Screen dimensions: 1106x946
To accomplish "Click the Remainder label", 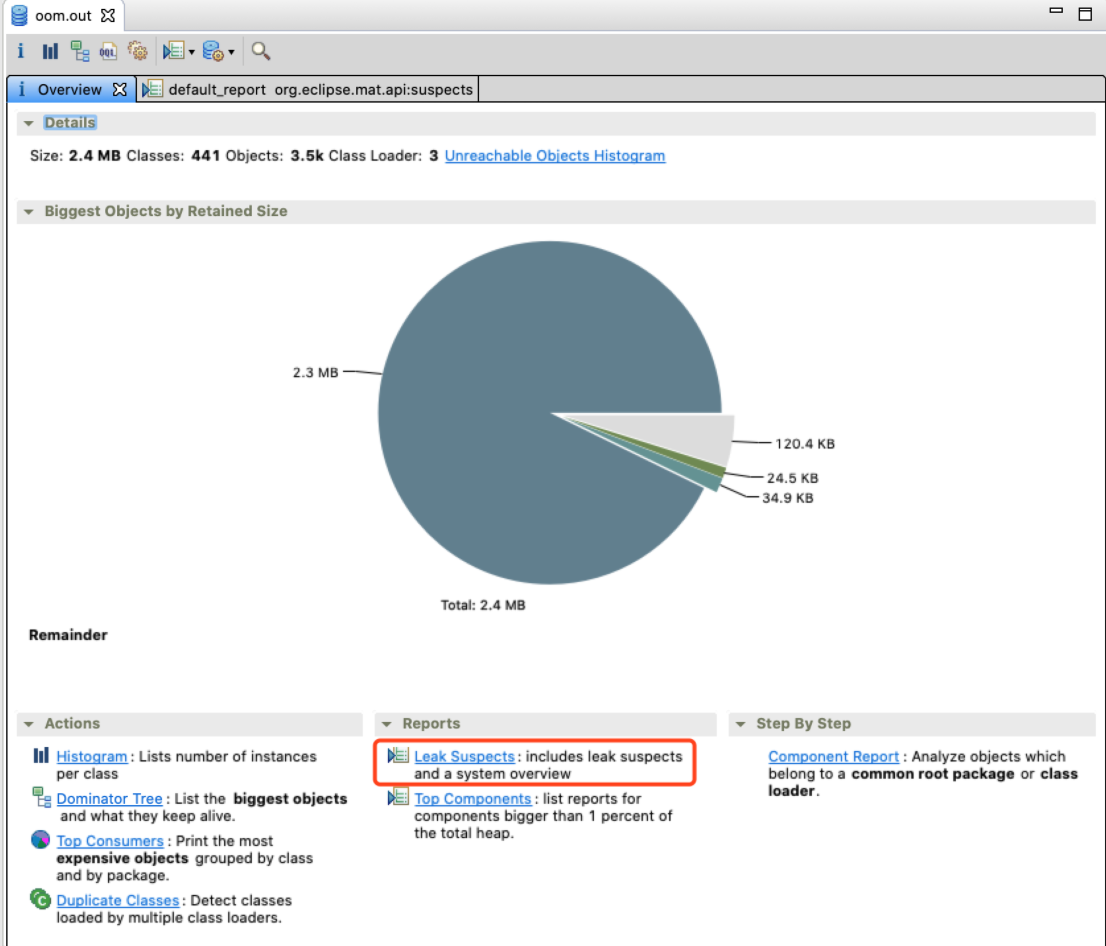I will (68, 635).
